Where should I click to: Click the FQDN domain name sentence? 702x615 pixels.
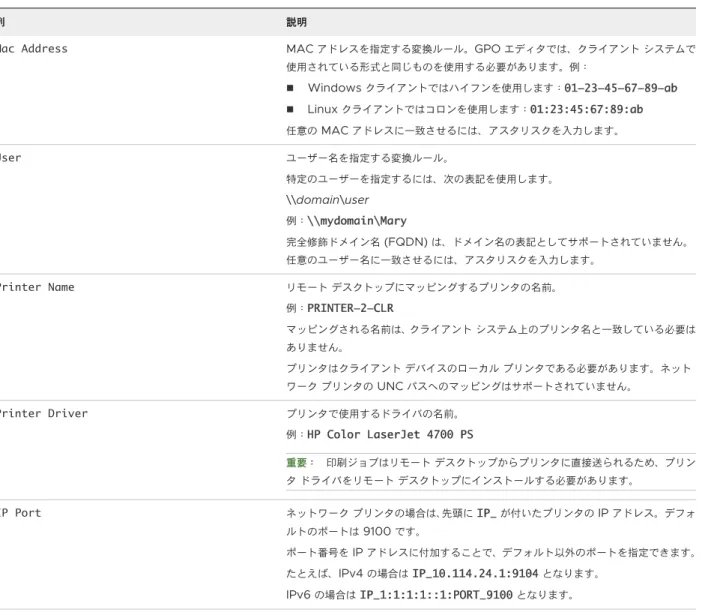488,242
